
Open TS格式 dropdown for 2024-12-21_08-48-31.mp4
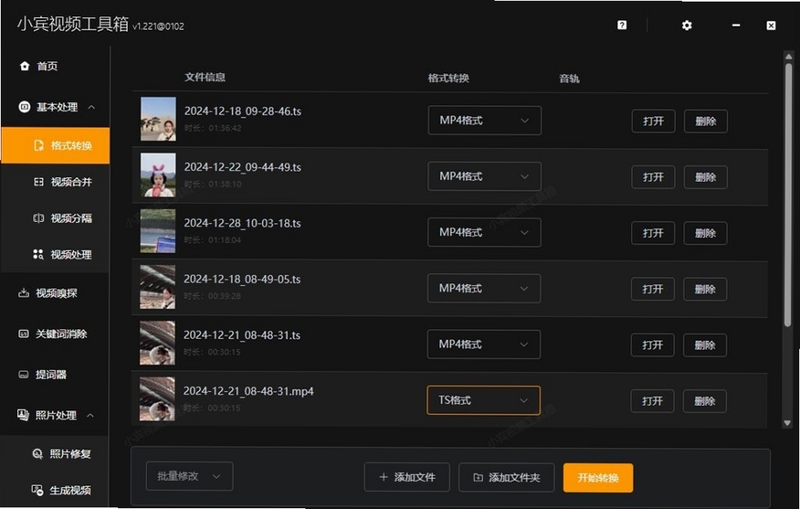pyautogui.click(x=483, y=400)
